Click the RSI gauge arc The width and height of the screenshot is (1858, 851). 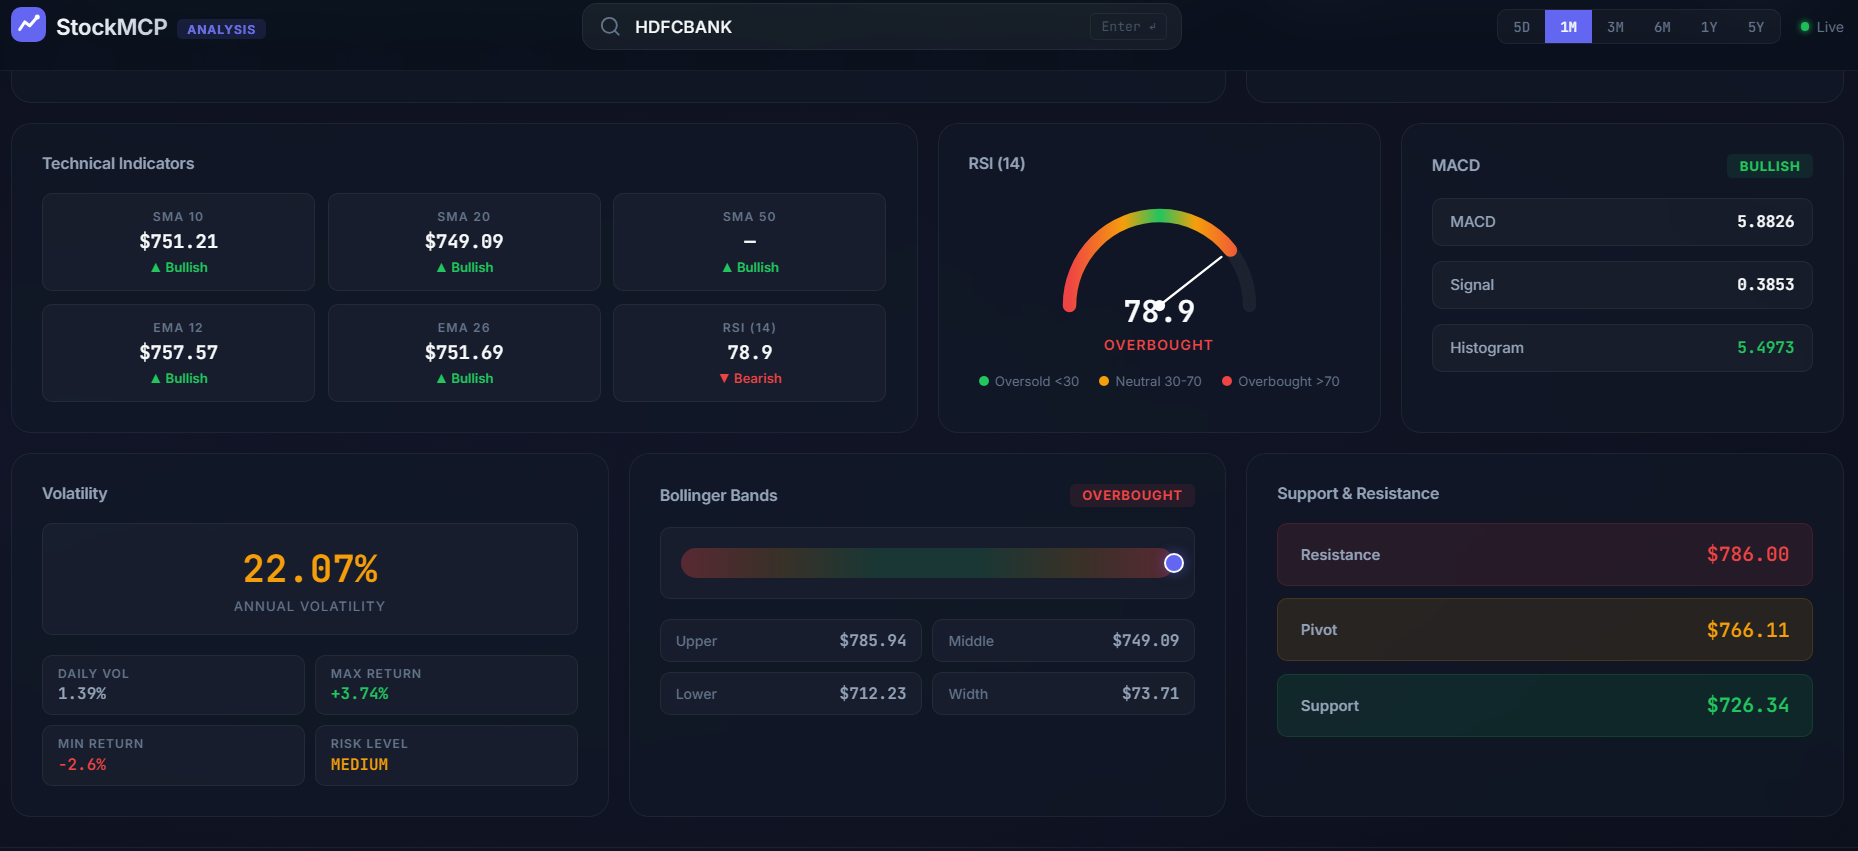pyautogui.click(x=1159, y=260)
